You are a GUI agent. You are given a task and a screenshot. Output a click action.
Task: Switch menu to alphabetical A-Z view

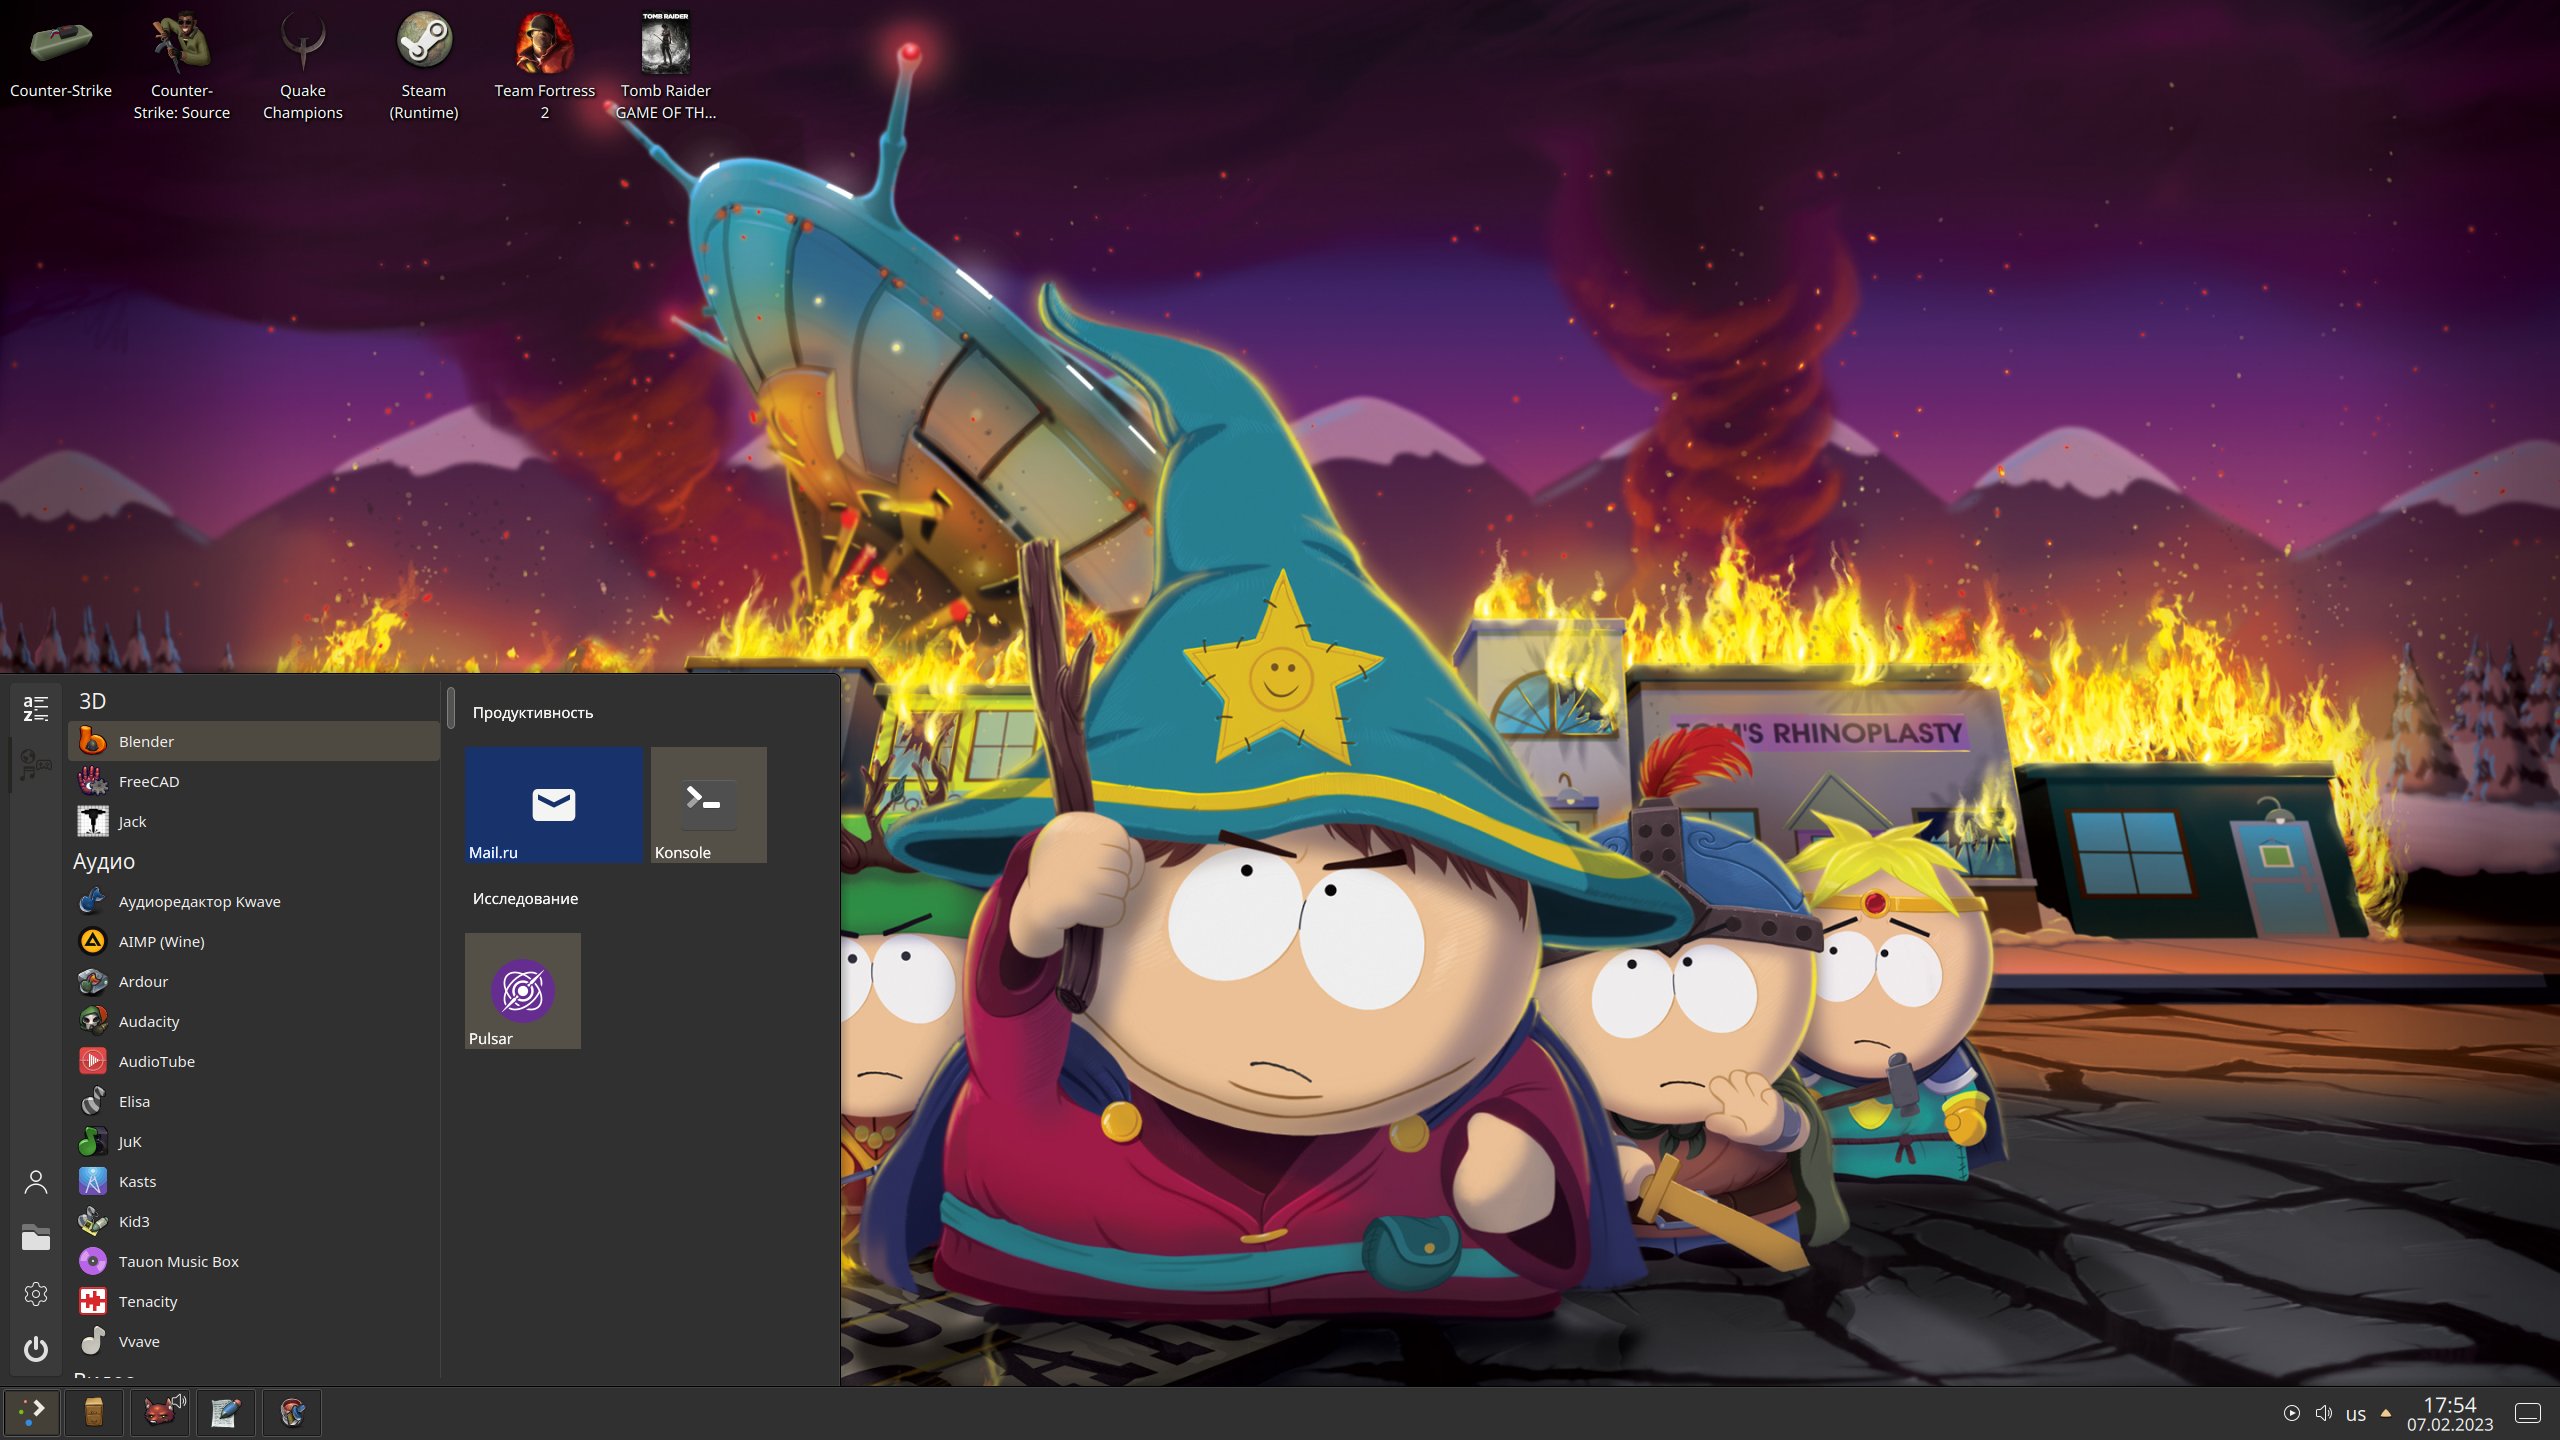tap(36, 709)
